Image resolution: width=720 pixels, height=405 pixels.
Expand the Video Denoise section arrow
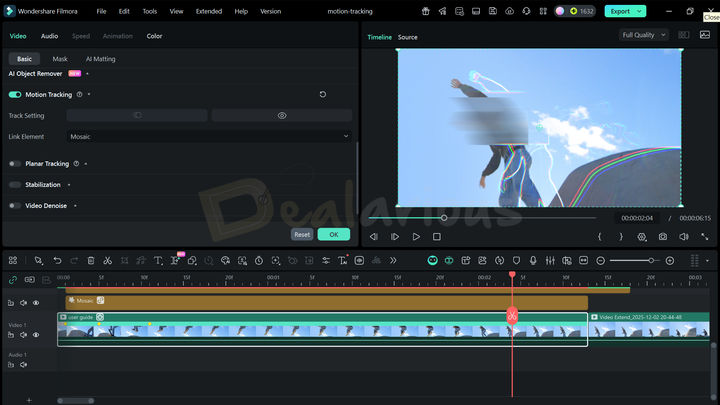pyautogui.click(x=75, y=206)
